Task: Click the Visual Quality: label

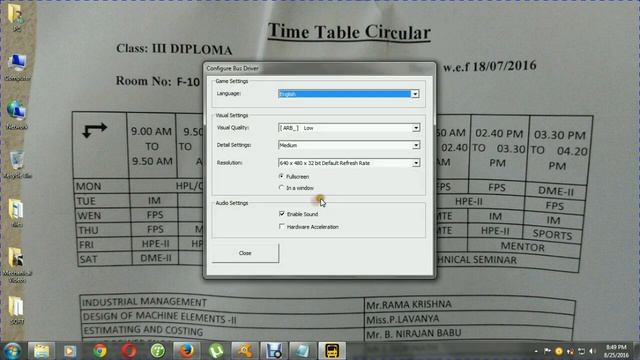Action: [x=233, y=128]
